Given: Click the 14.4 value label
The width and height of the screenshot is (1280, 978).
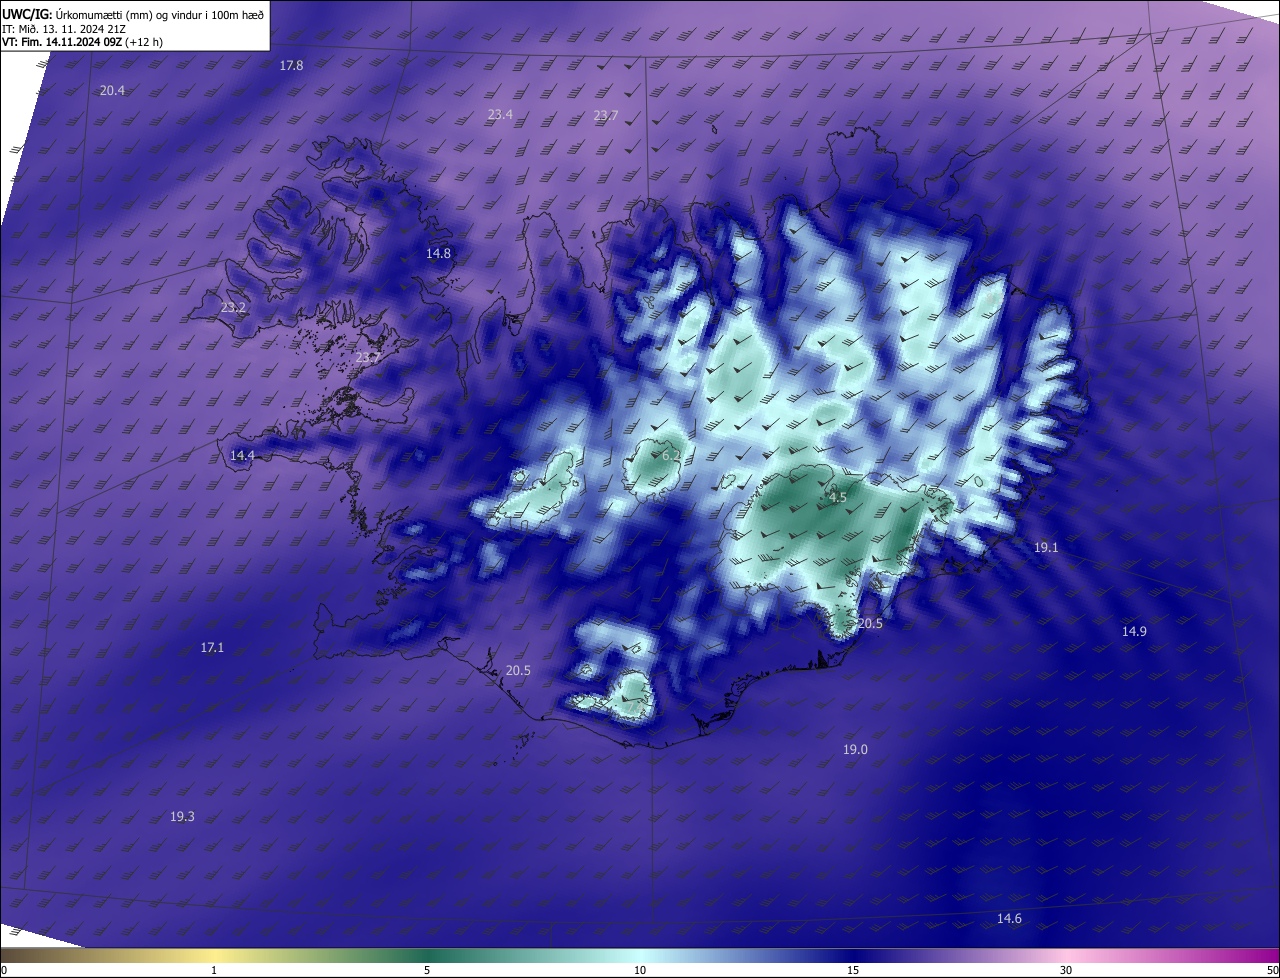Looking at the screenshot, I should [x=242, y=456].
